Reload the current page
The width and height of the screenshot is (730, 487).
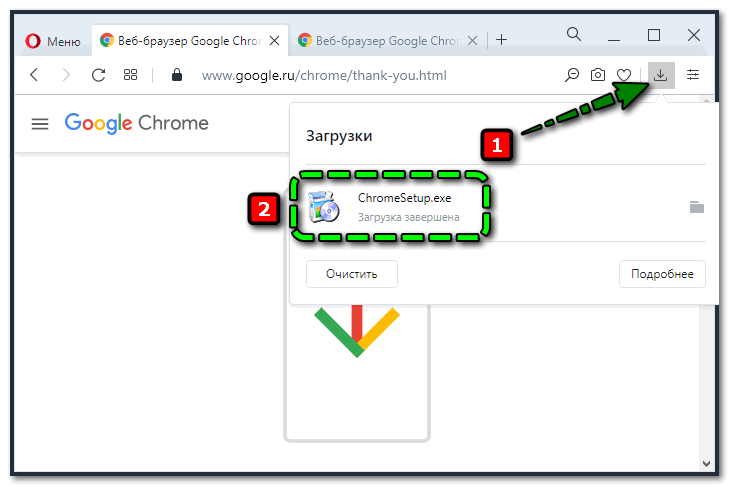pyautogui.click(x=98, y=75)
